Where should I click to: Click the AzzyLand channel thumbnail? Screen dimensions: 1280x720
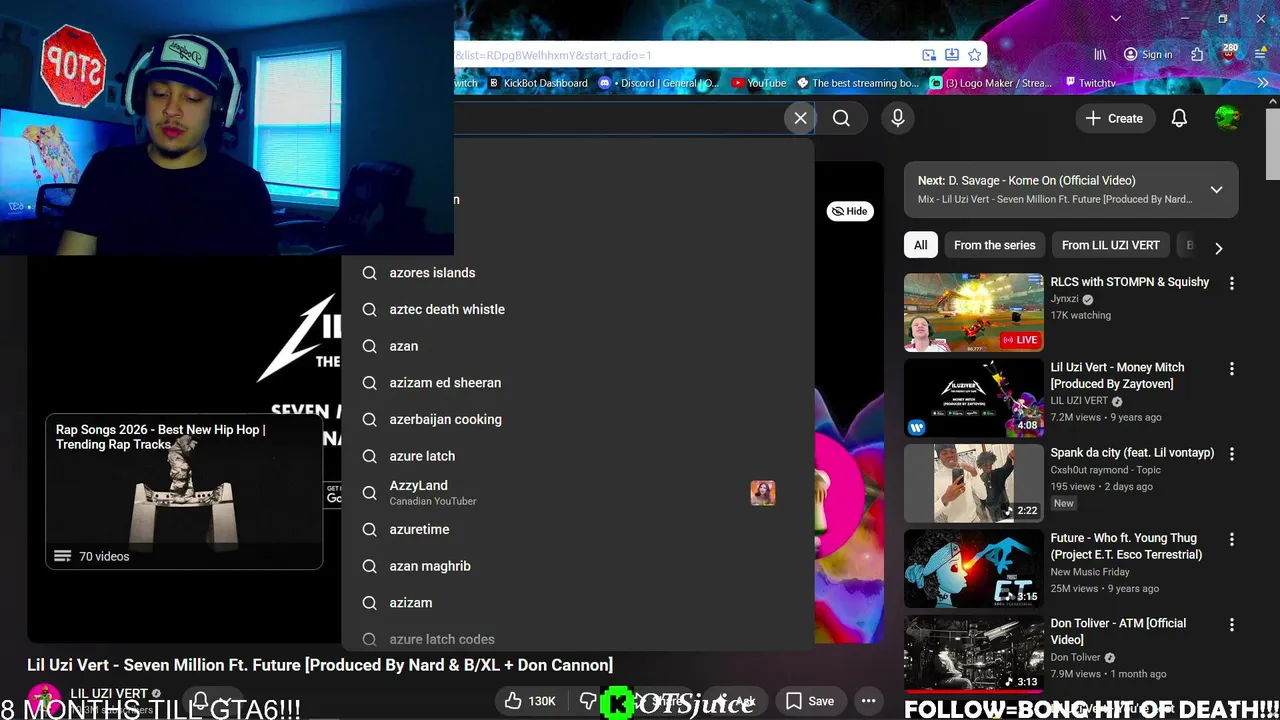(763, 493)
